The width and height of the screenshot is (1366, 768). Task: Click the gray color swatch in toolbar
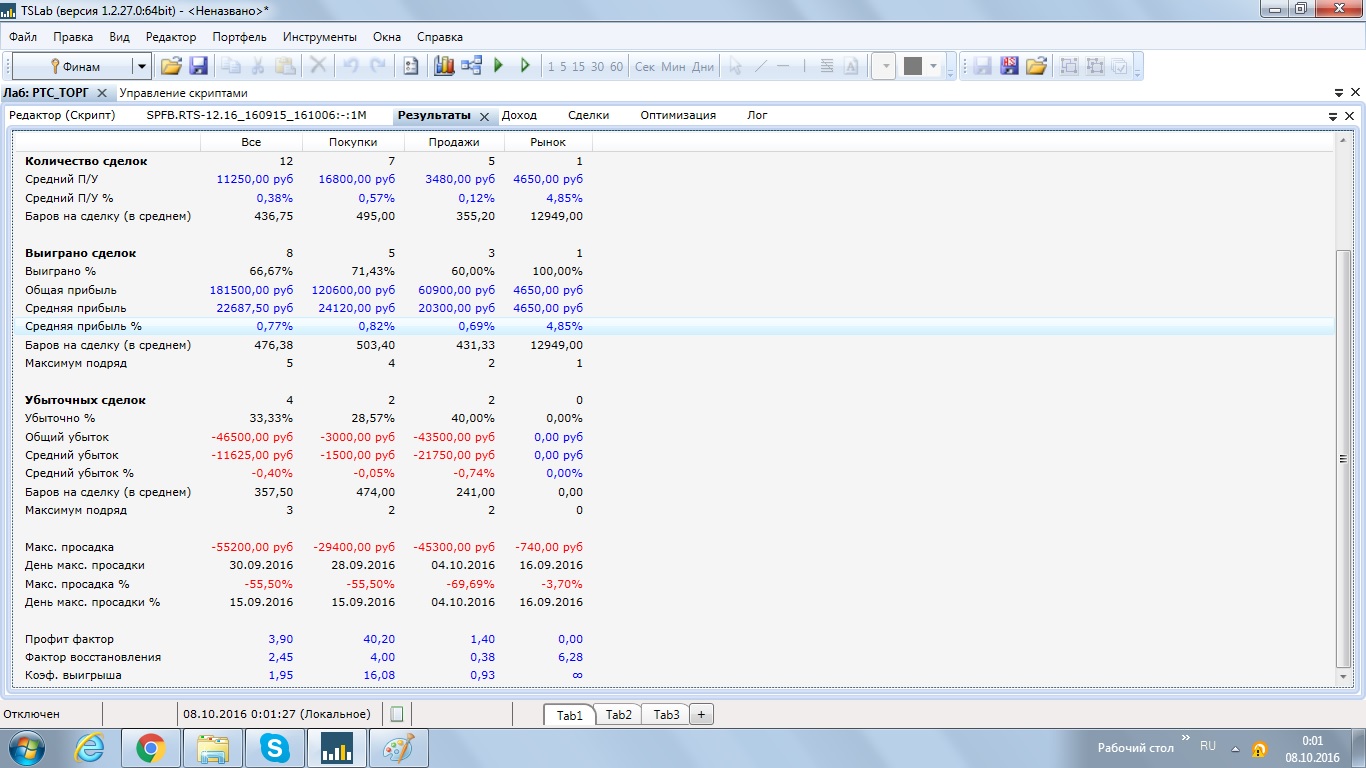(912, 66)
